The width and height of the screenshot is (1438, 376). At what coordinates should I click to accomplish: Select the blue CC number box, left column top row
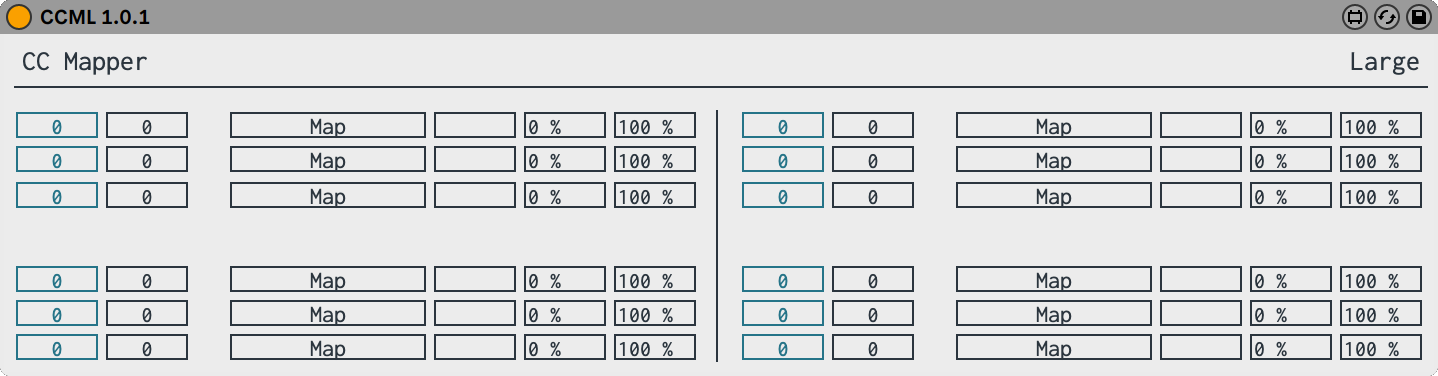click(x=57, y=125)
